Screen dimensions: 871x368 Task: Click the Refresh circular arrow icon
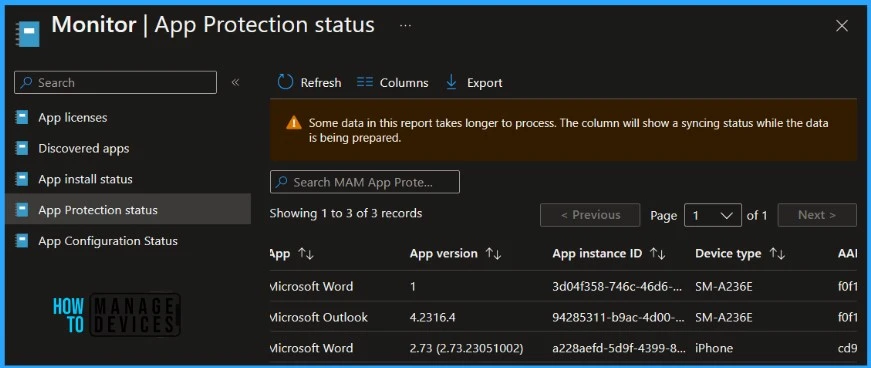[285, 82]
